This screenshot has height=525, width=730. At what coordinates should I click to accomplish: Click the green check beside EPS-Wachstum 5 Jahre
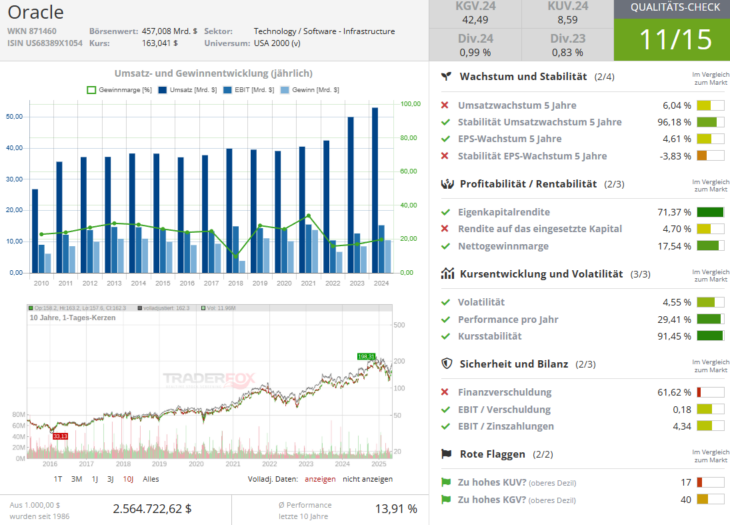(446, 139)
